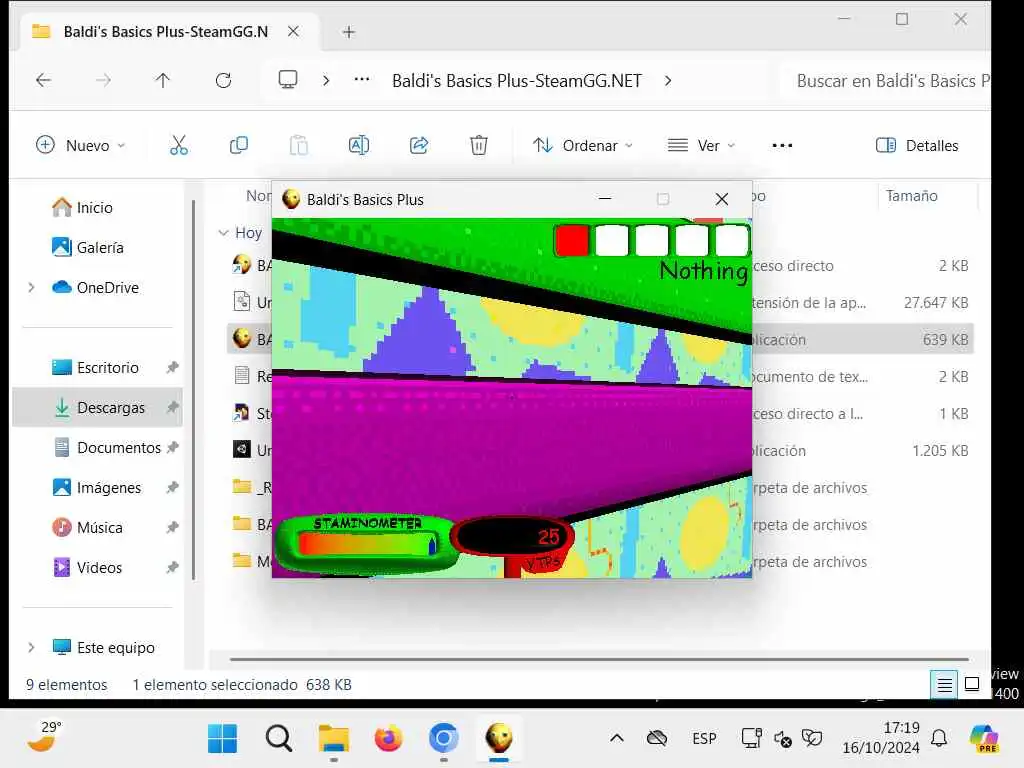Image resolution: width=1024 pixels, height=768 pixels.
Task: Click the Staminometer bar in game
Action: (x=367, y=543)
